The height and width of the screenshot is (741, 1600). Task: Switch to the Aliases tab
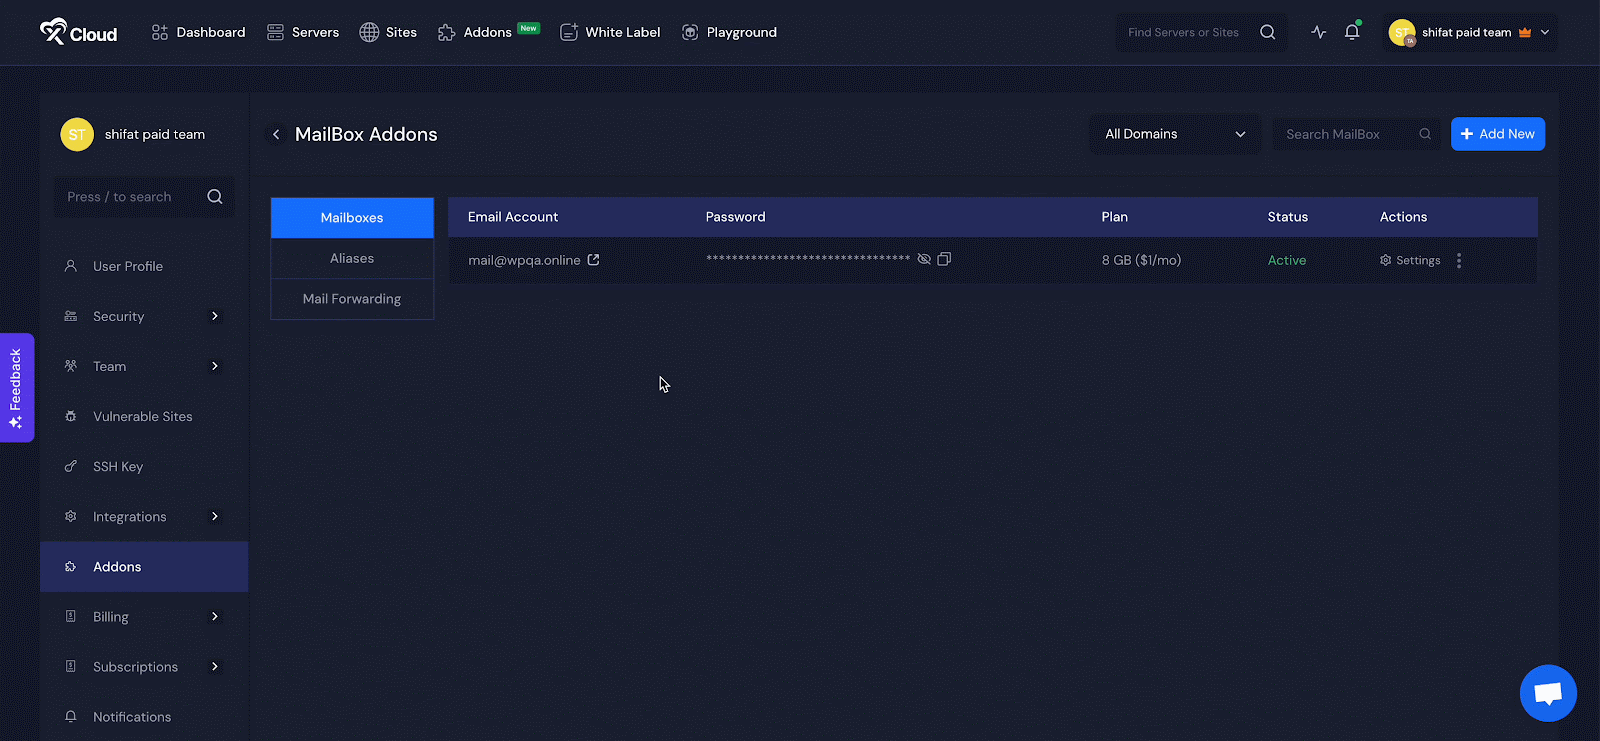click(x=352, y=258)
